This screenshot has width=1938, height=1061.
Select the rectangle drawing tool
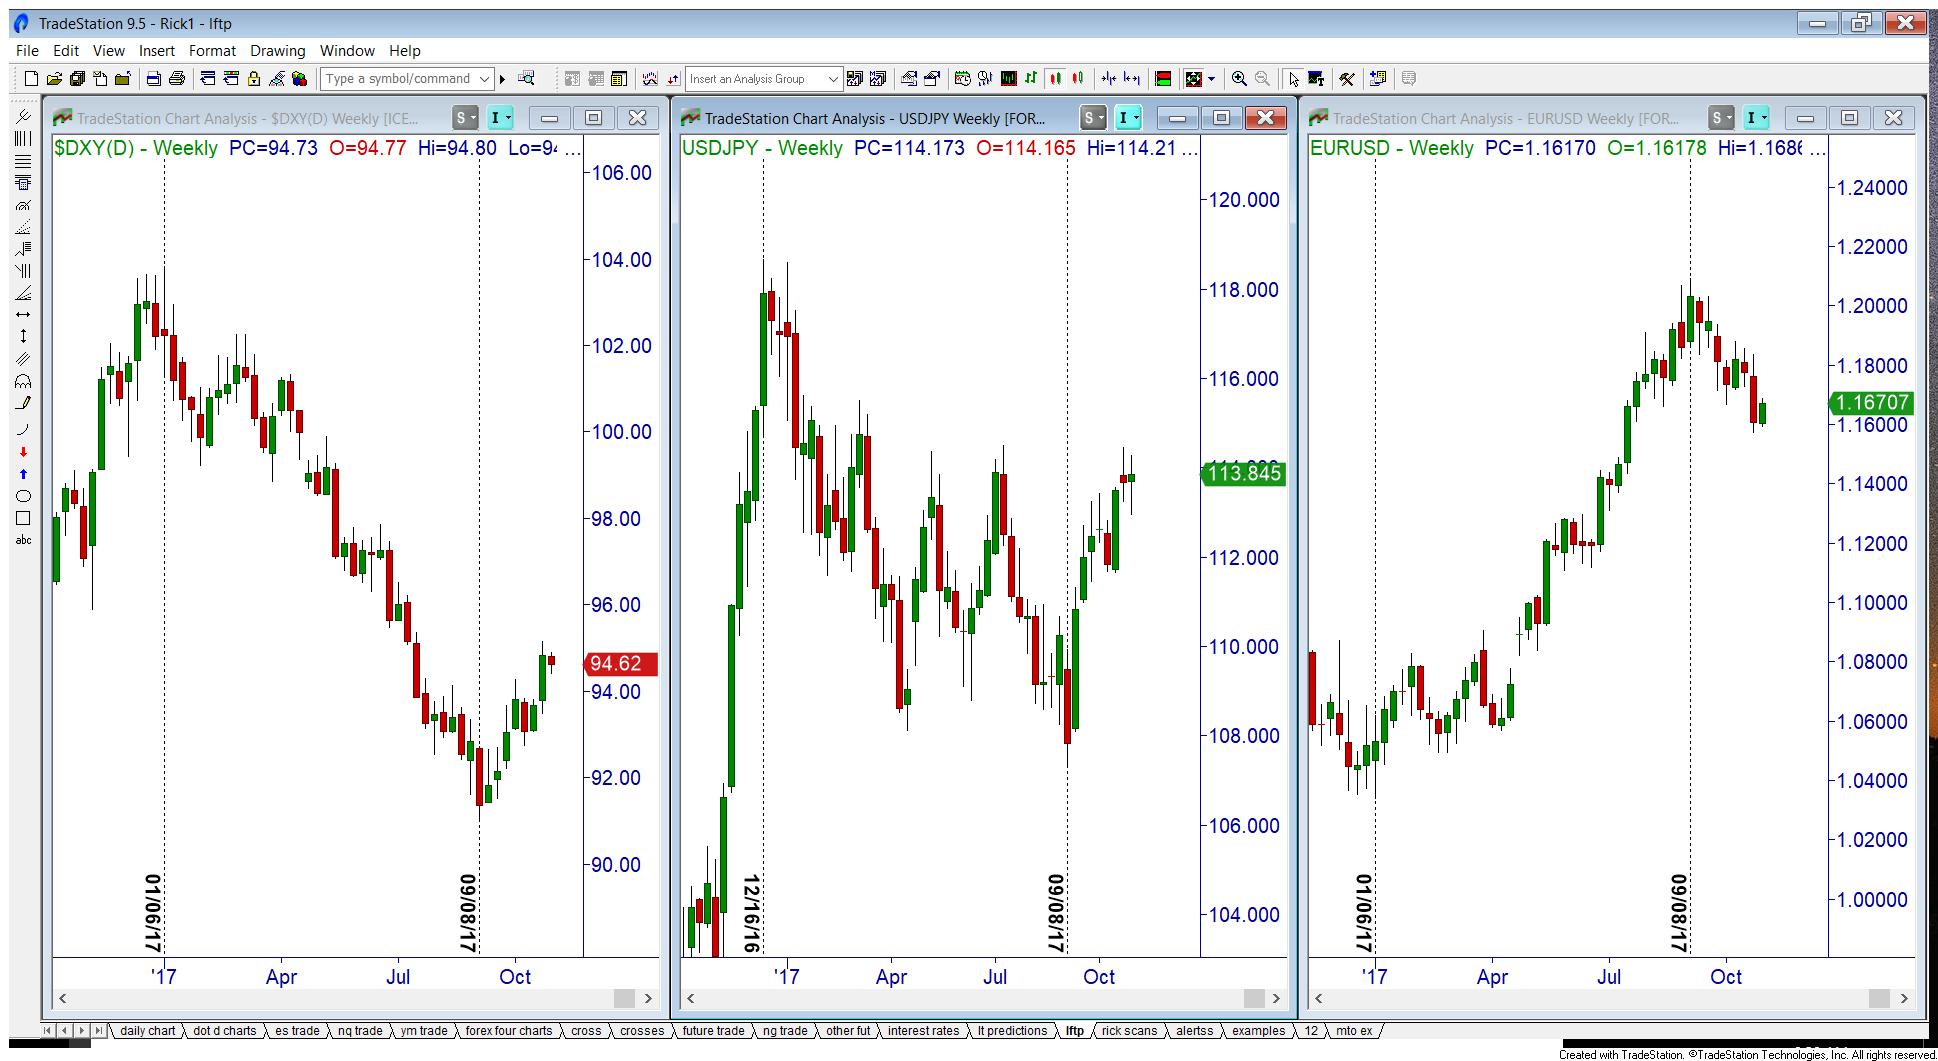[x=23, y=518]
